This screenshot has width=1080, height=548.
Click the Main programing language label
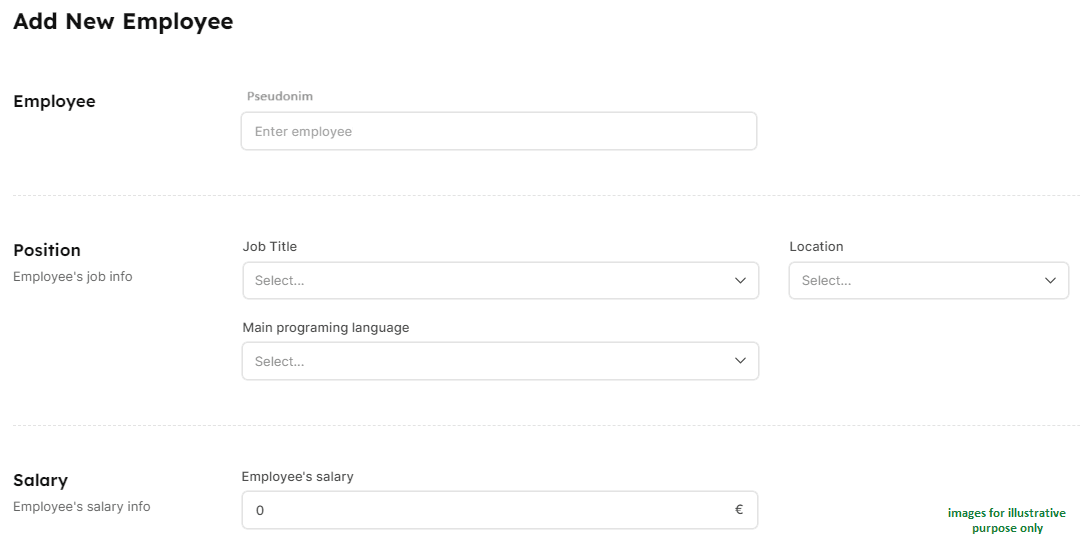[x=326, y=327]
